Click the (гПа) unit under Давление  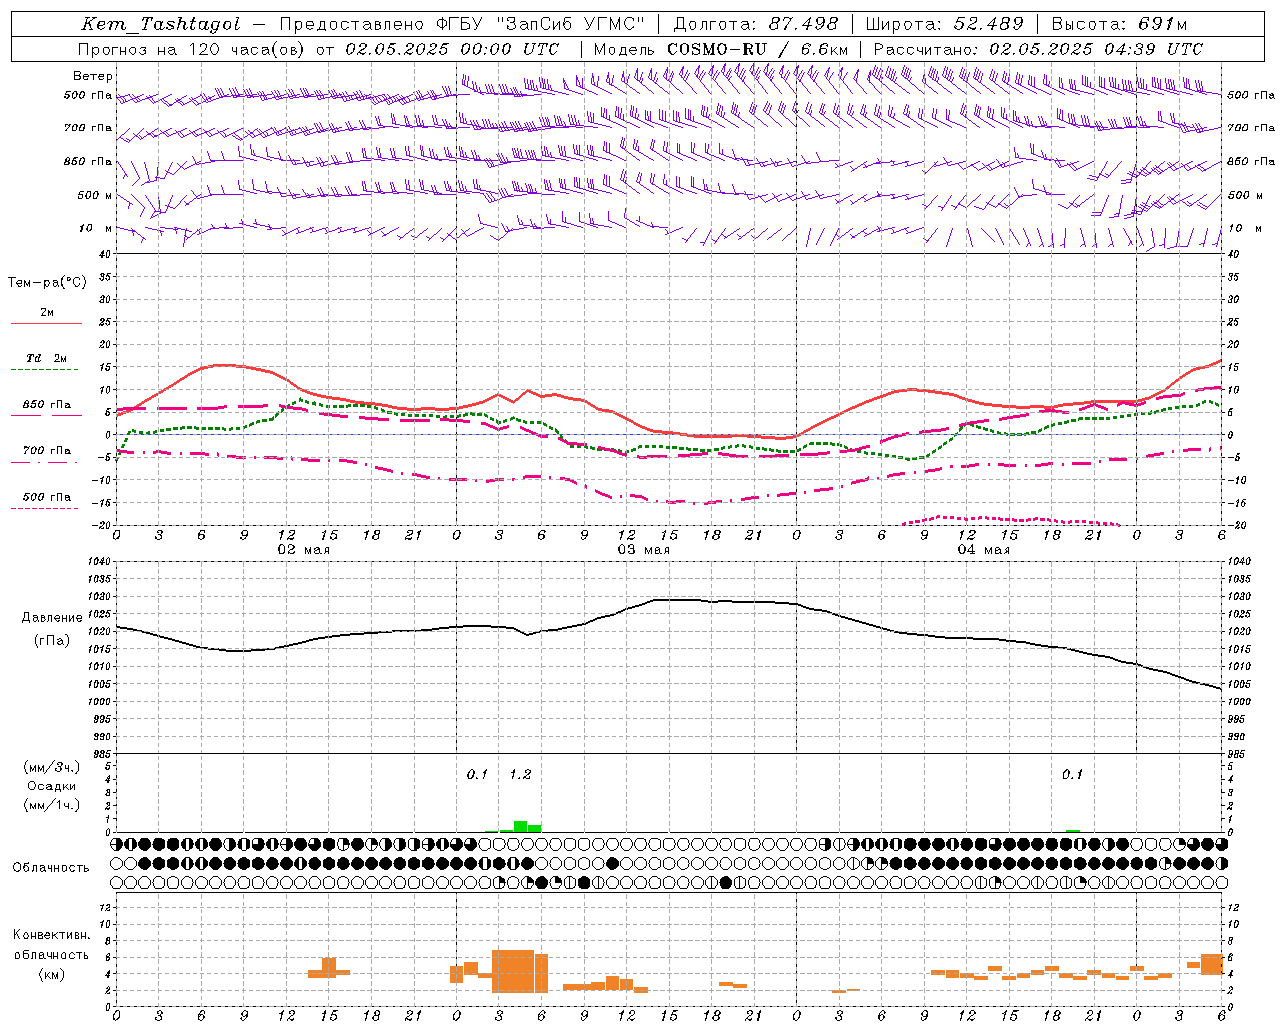[52, 641]
